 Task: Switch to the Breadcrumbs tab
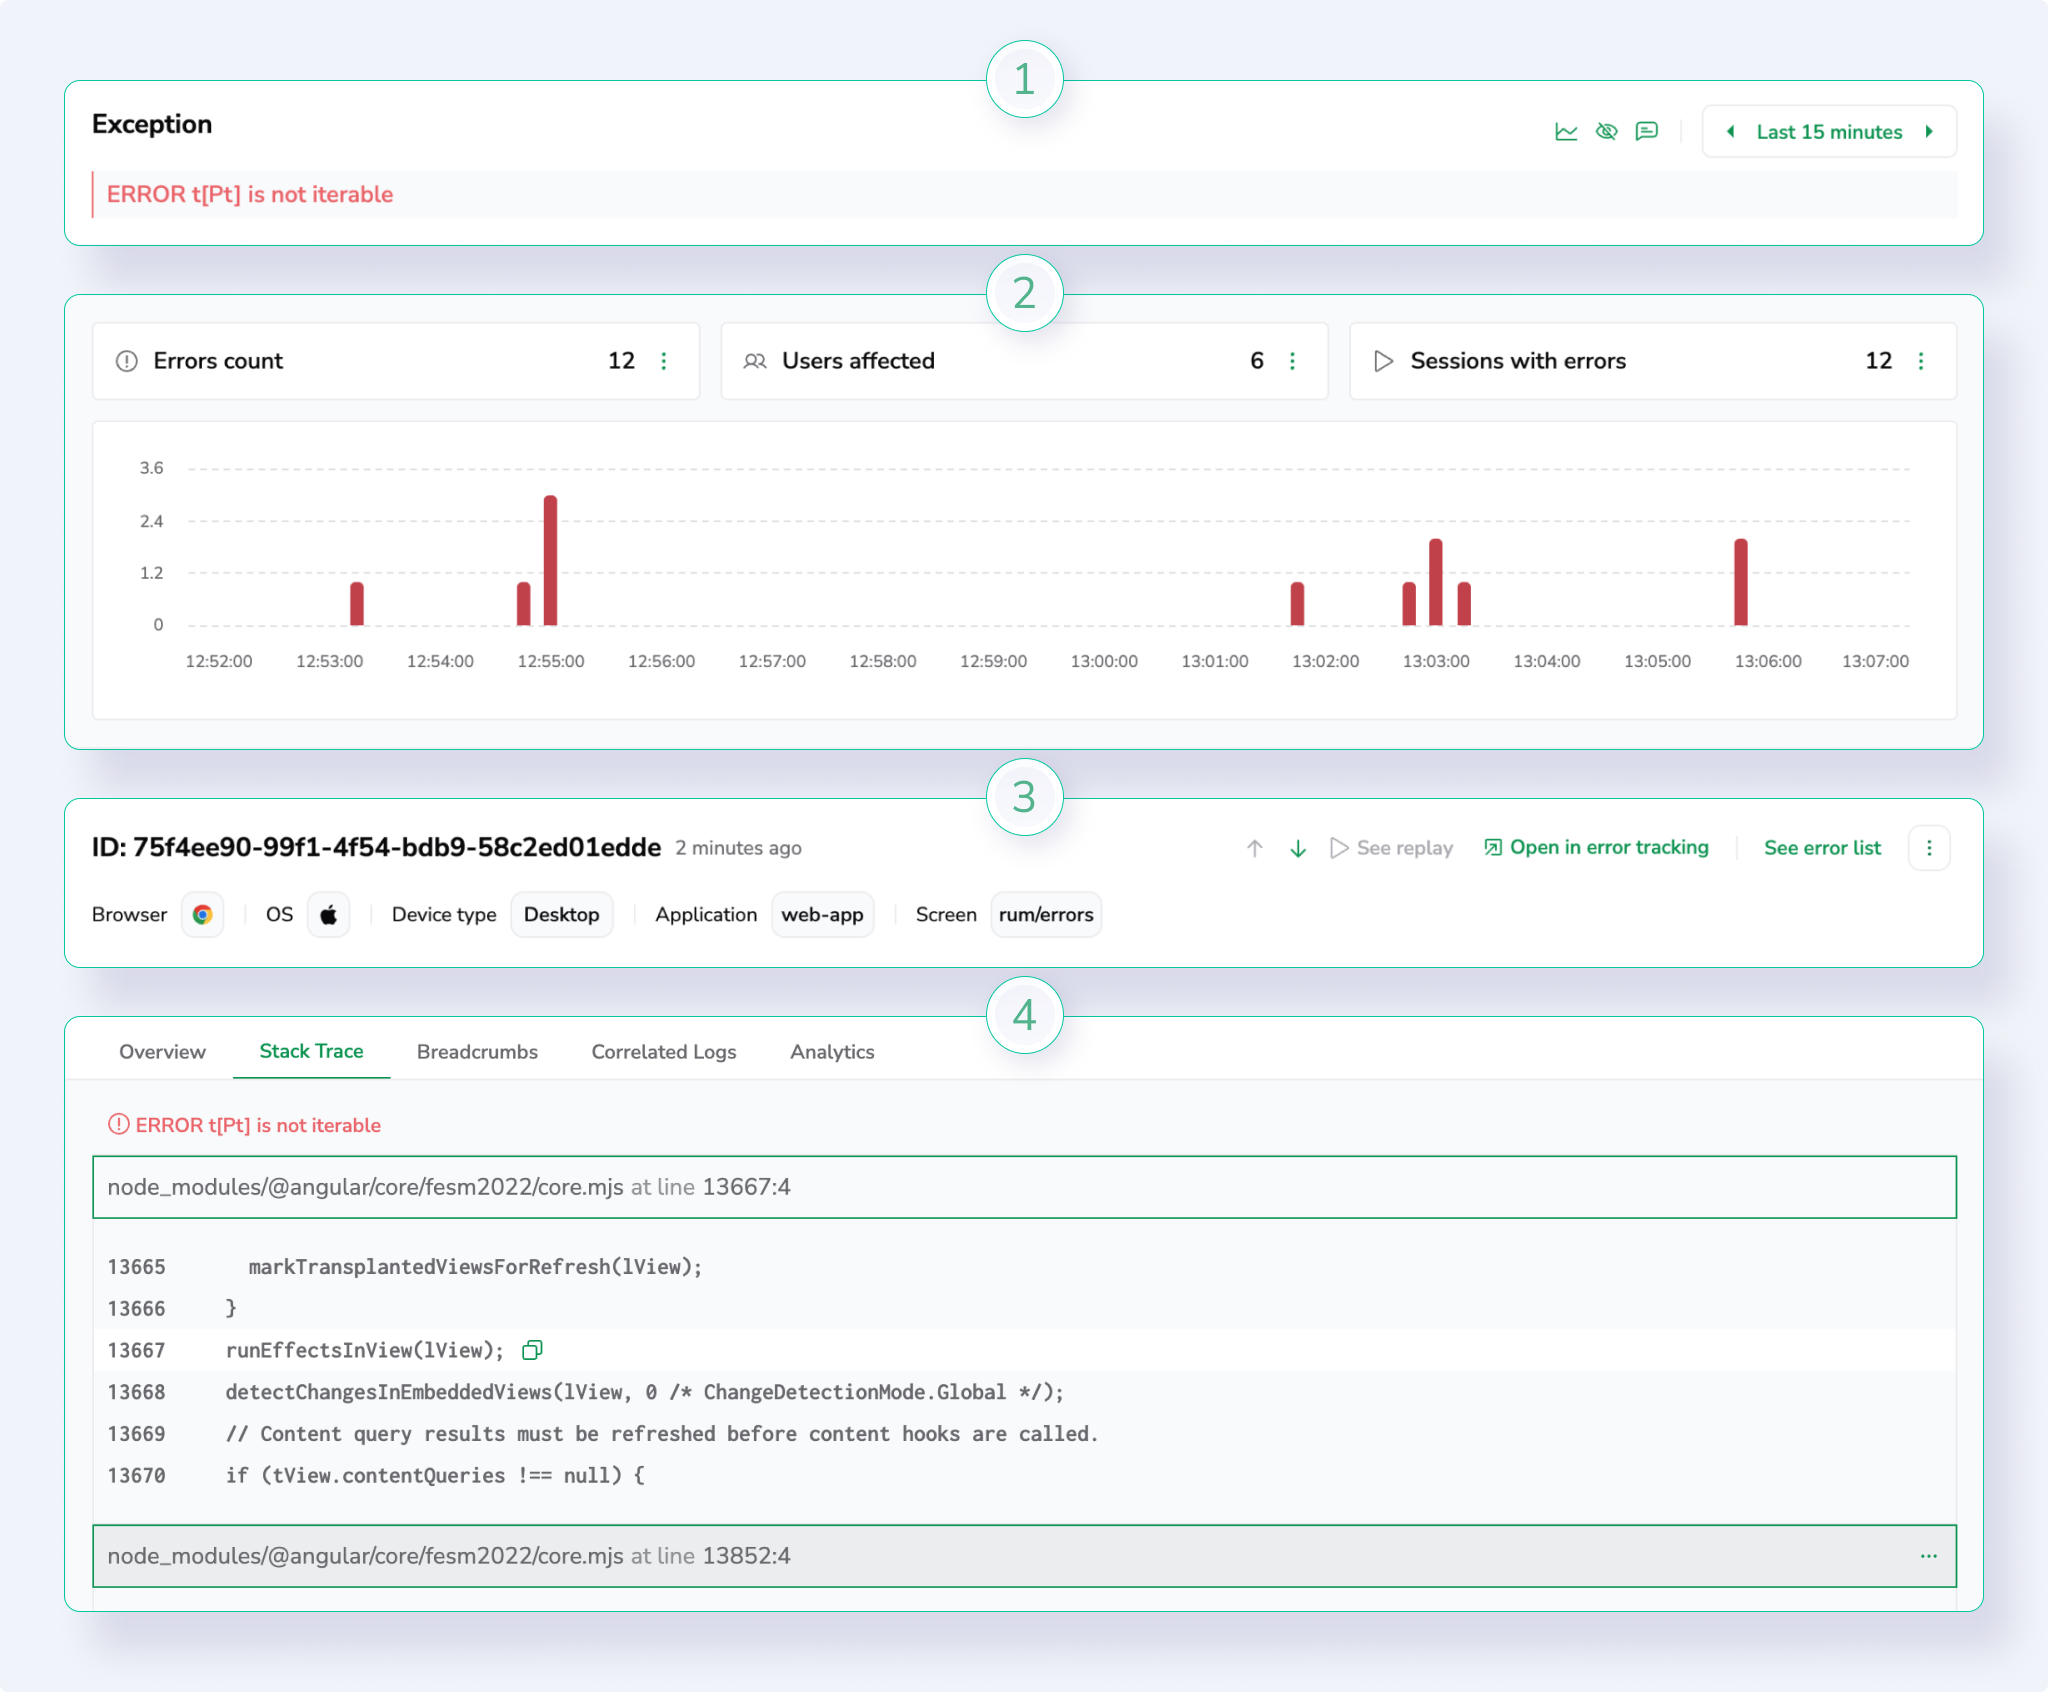(x=477, y=1052)
